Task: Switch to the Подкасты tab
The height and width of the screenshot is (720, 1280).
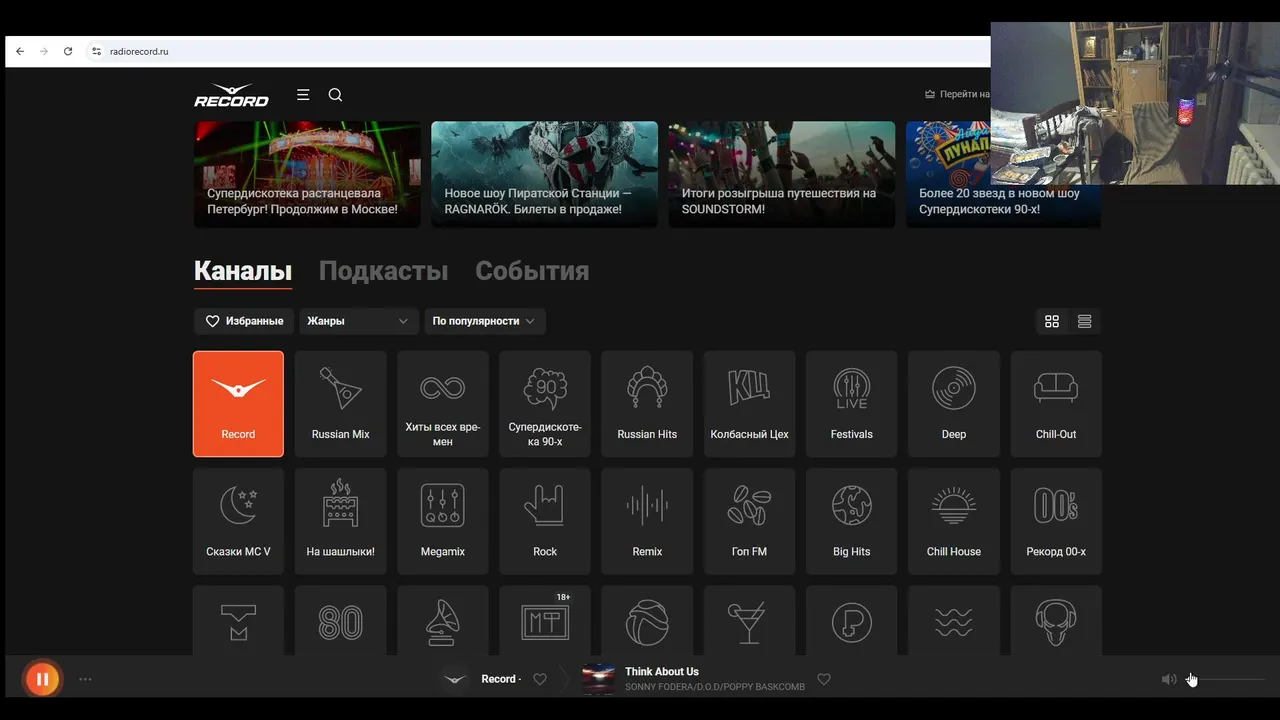Action: 383,271
